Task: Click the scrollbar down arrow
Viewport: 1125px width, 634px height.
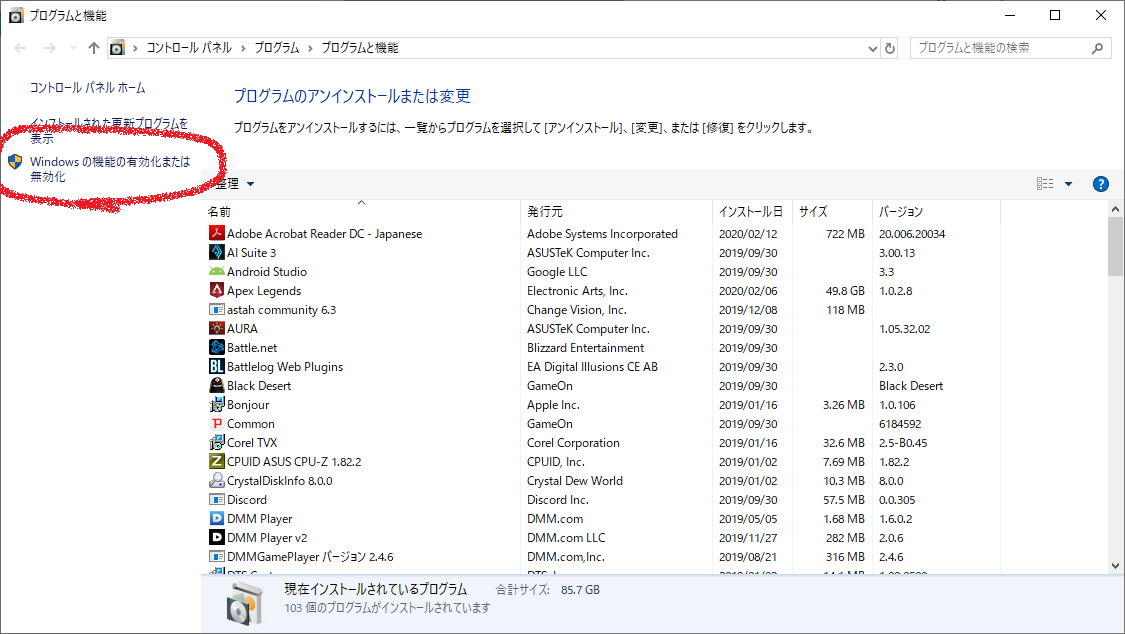Action: tap(1115, 565)
